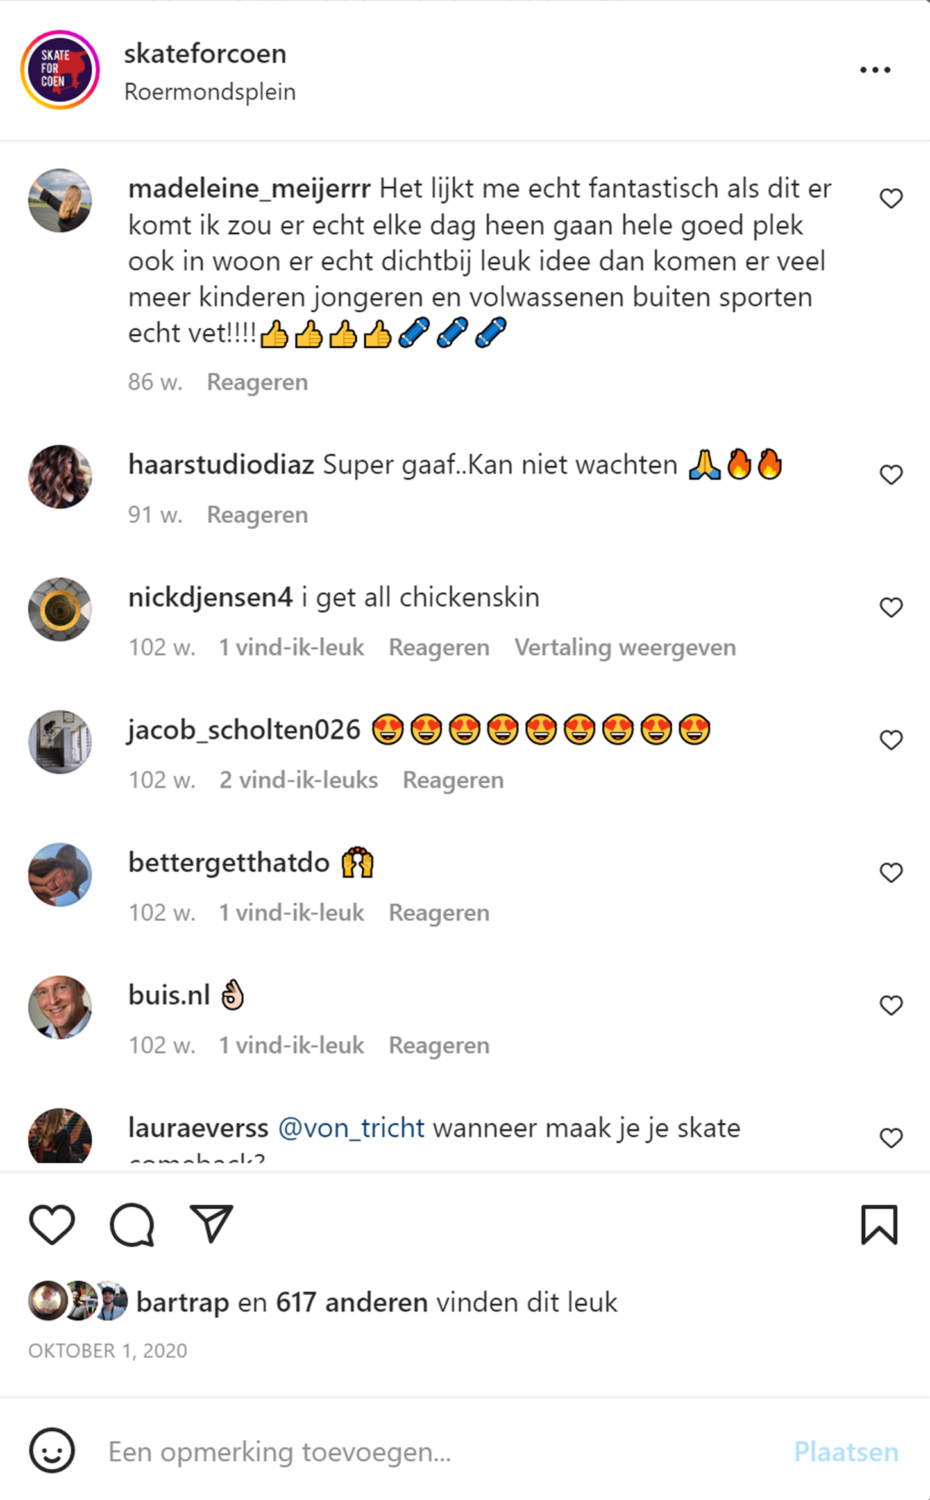
Task: Like madeleine_meijerrr's comment
Action: click(891, 199)
